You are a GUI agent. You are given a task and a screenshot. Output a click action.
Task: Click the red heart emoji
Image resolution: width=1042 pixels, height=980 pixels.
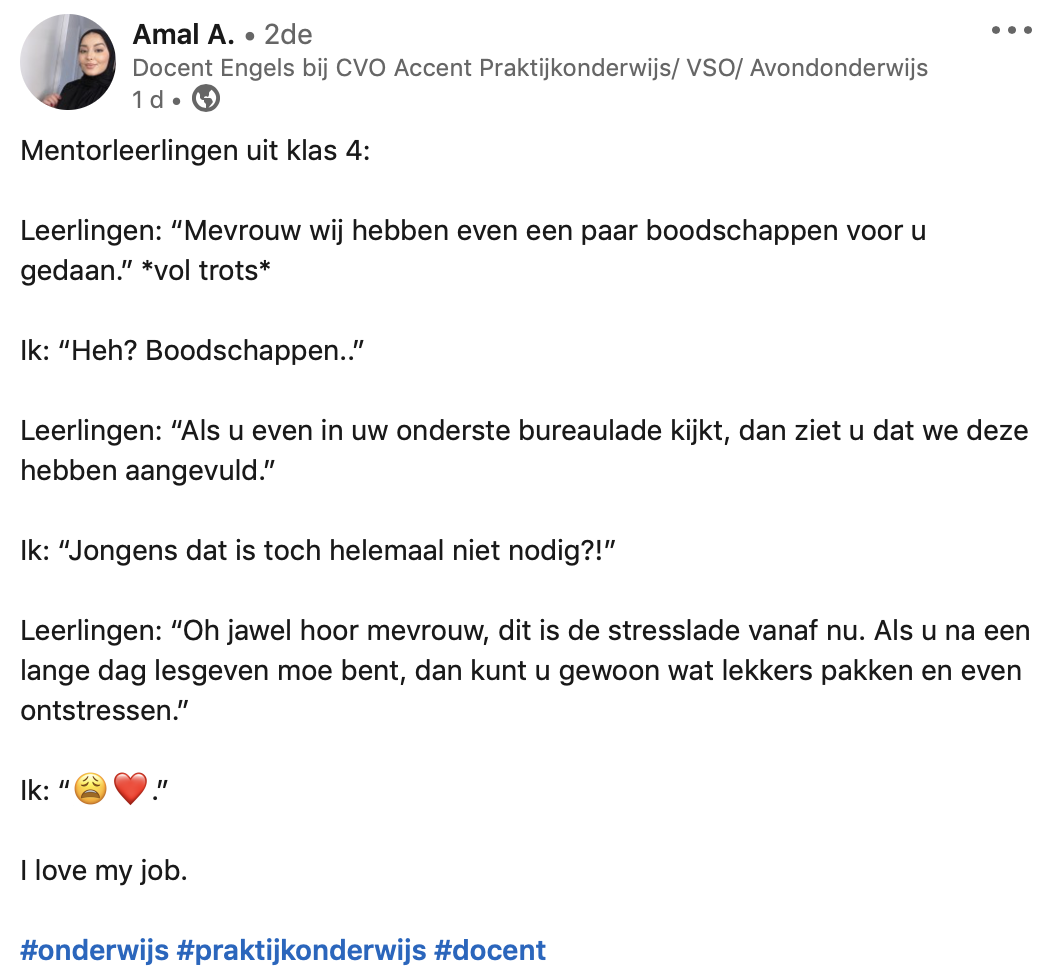(x=130, y=791)
